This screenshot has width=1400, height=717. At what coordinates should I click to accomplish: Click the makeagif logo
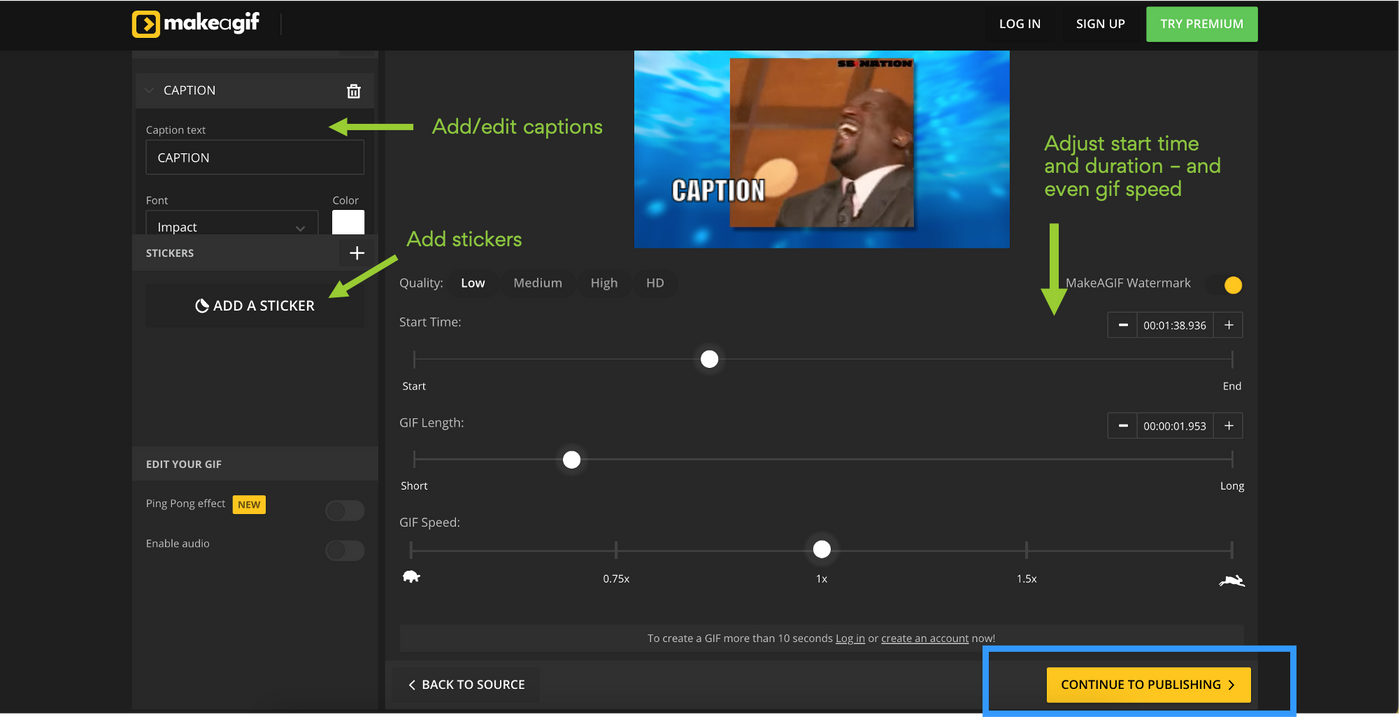point(196,23)
